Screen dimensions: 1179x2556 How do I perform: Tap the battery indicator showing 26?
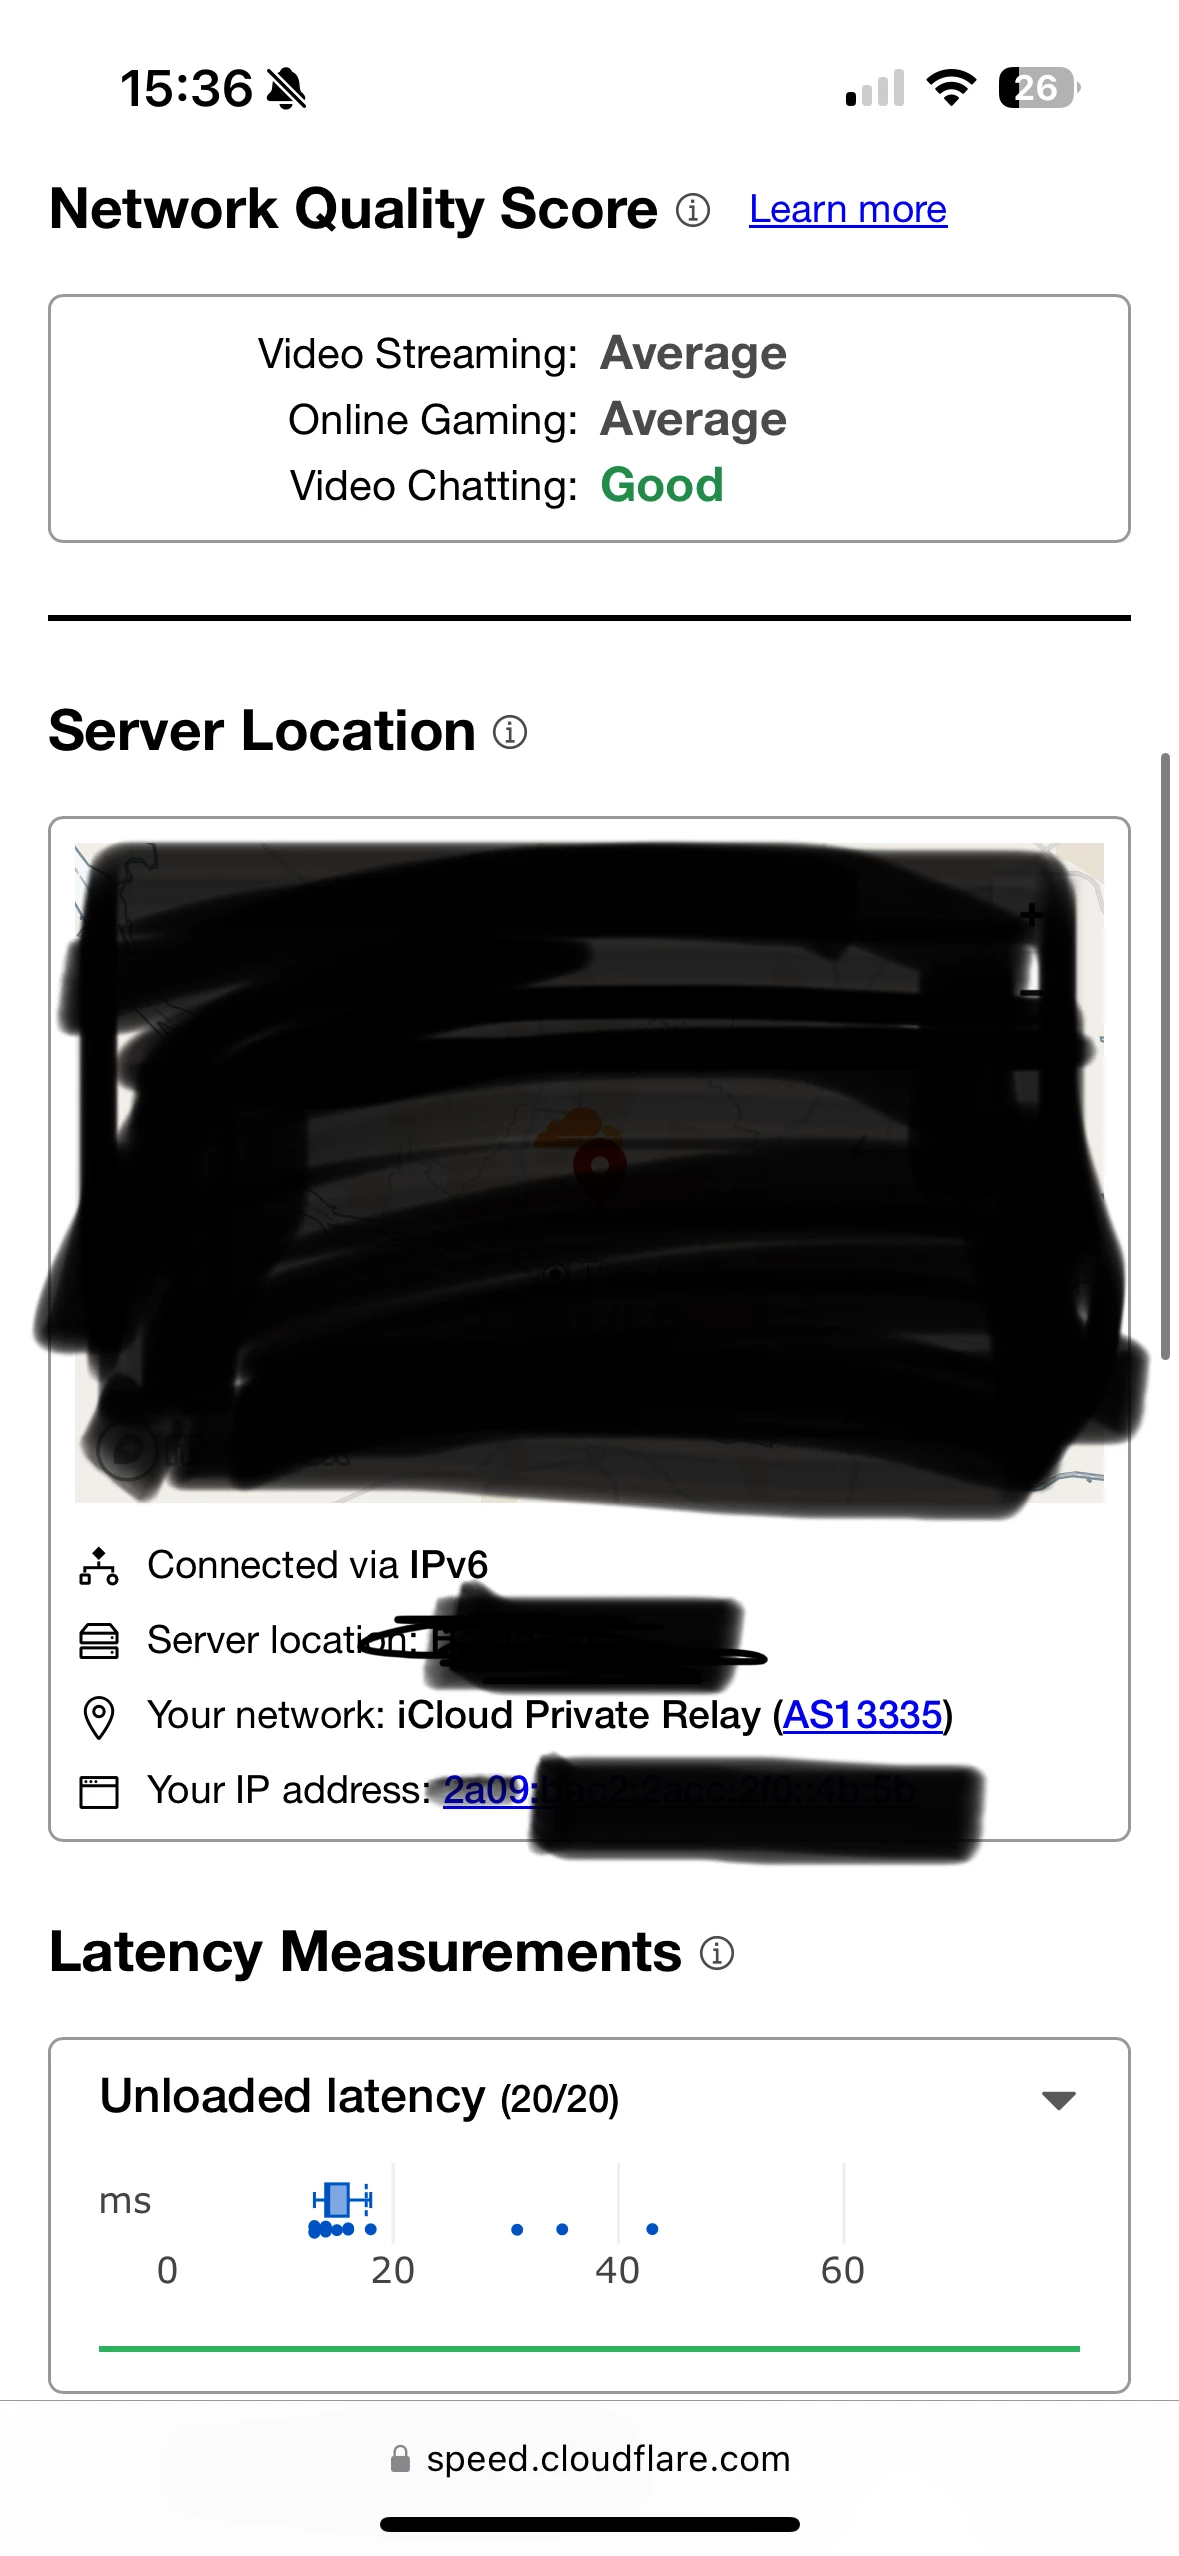pos(1039,88)
